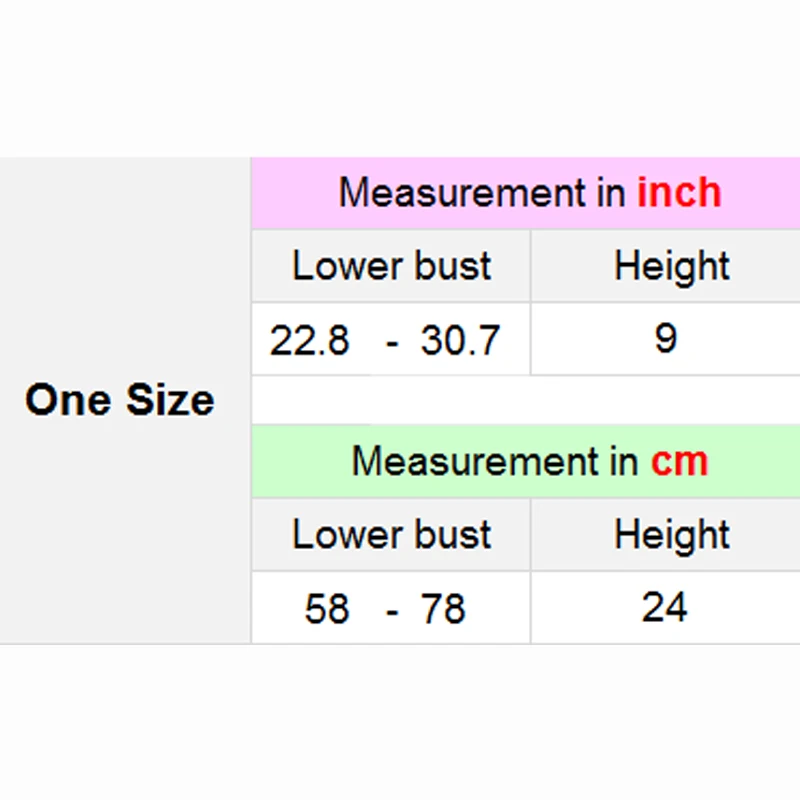Click the red word inch
This screenshot has height=800, width=800.
point(679,192)
